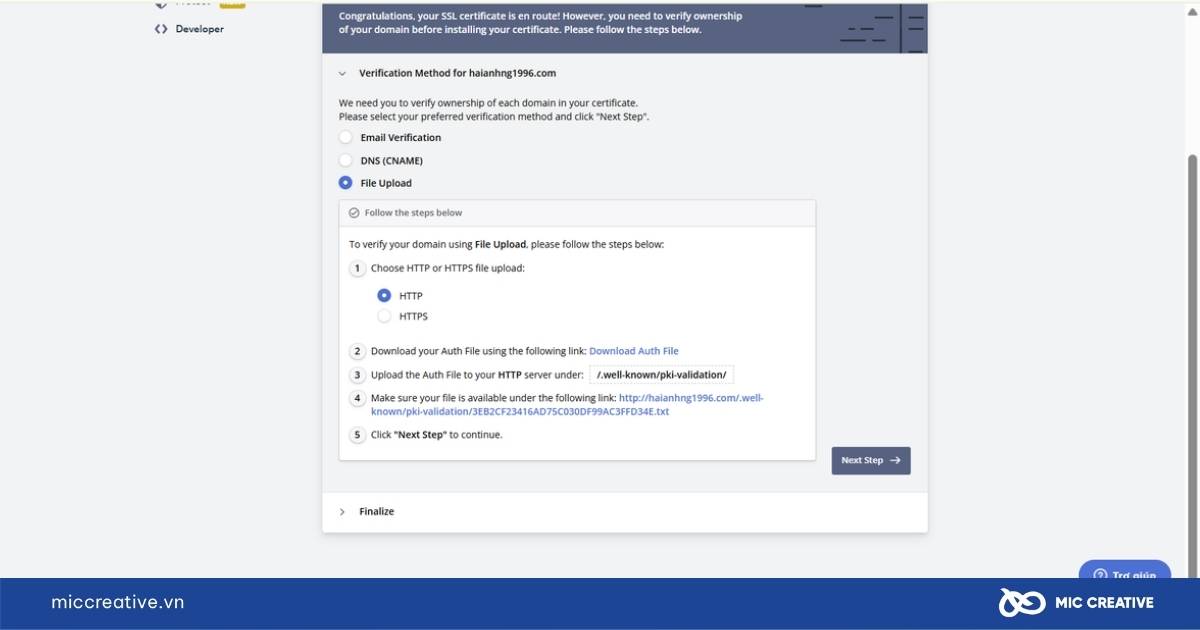The image size is (1200, 630).
Task: Collapse the Verification Method section chevron
Action: tap(342, 73)
